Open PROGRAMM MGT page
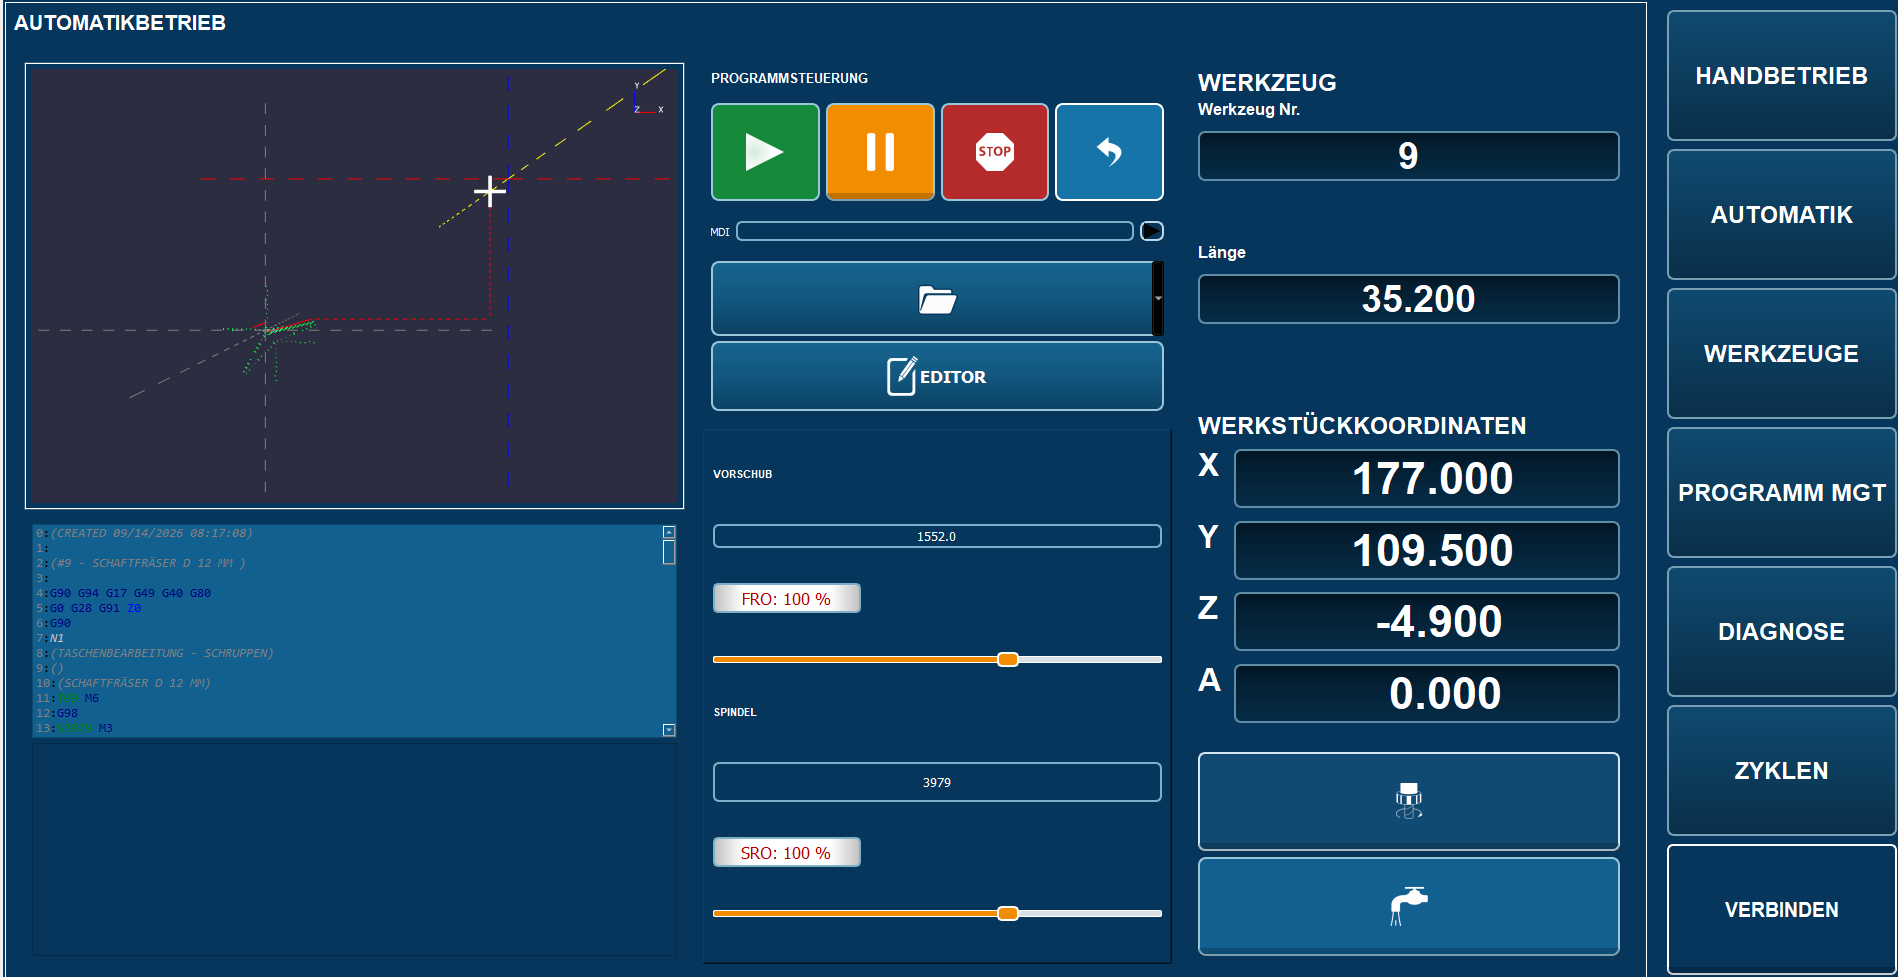The width and height of the screenshot is (1898, 977). tap(1781, 493)
